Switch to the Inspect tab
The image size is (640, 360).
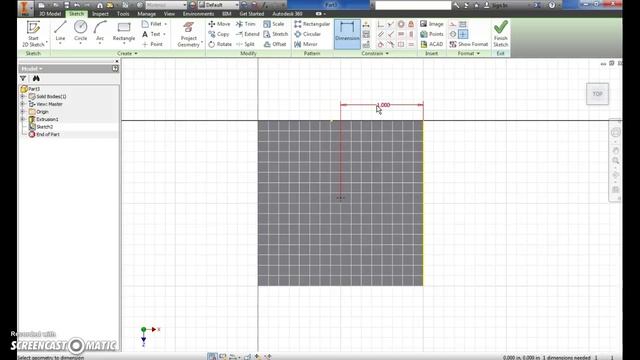pos(100,14)
